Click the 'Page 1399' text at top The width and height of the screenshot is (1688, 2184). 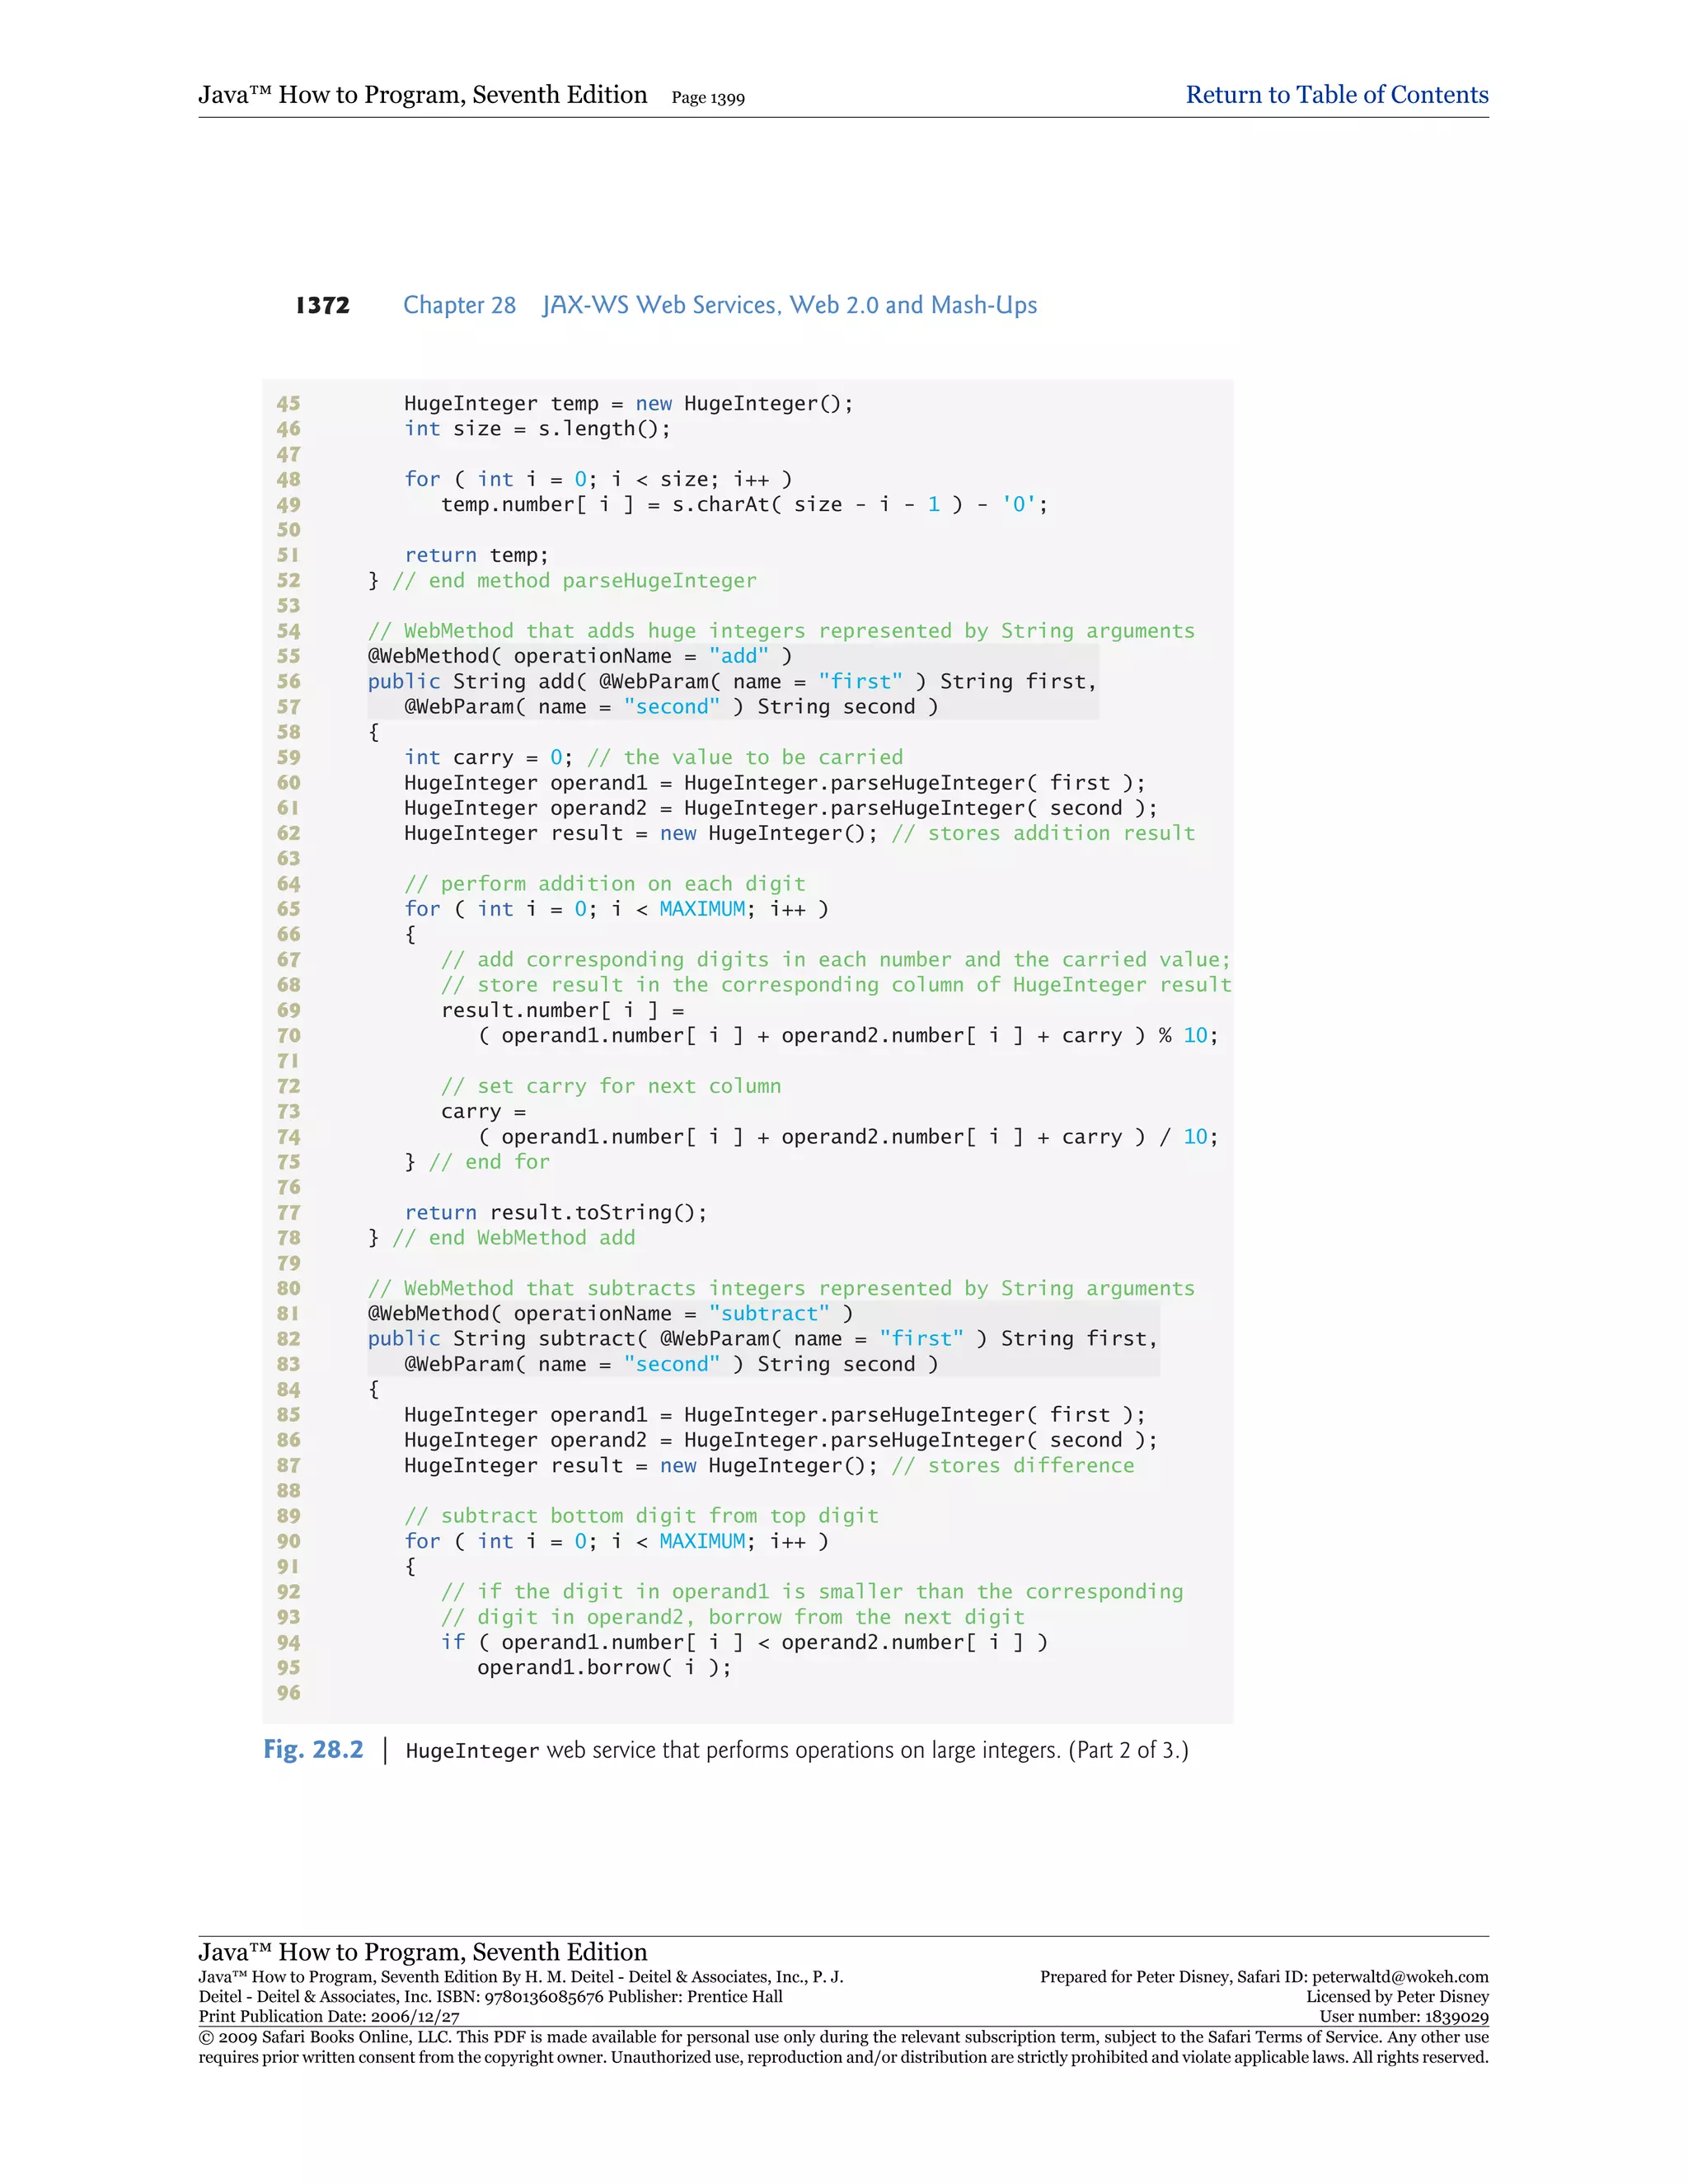(x=708, y=98)
